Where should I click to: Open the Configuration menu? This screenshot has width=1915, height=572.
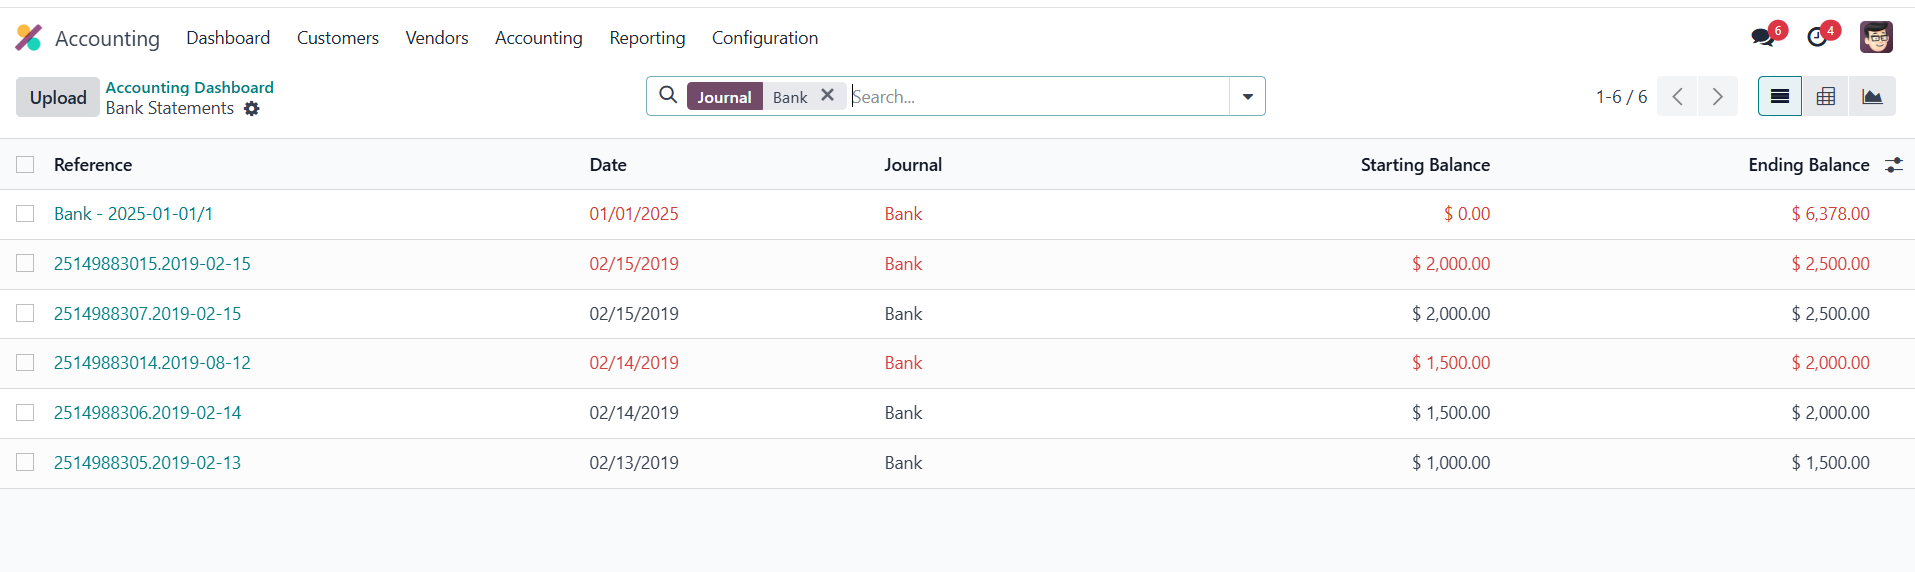tap(764, 38)
